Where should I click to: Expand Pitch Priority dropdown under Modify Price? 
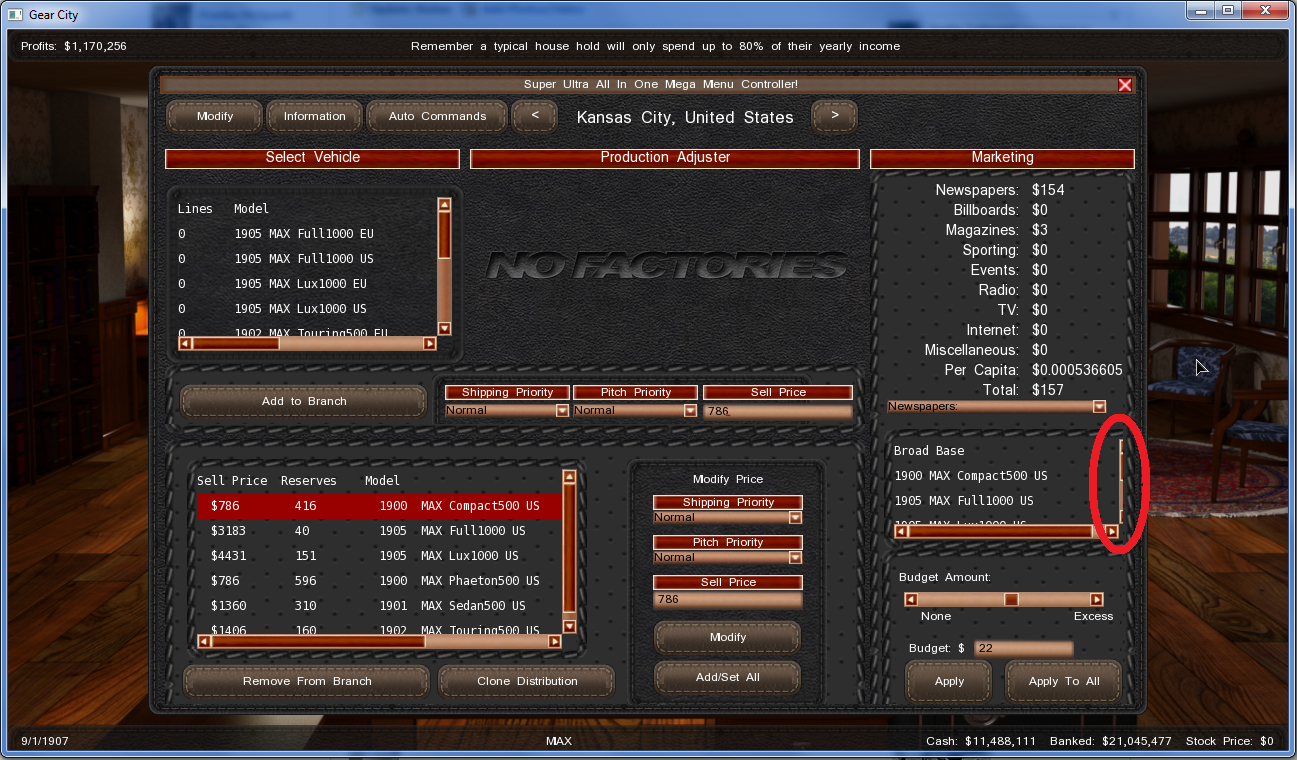point(795,558)
